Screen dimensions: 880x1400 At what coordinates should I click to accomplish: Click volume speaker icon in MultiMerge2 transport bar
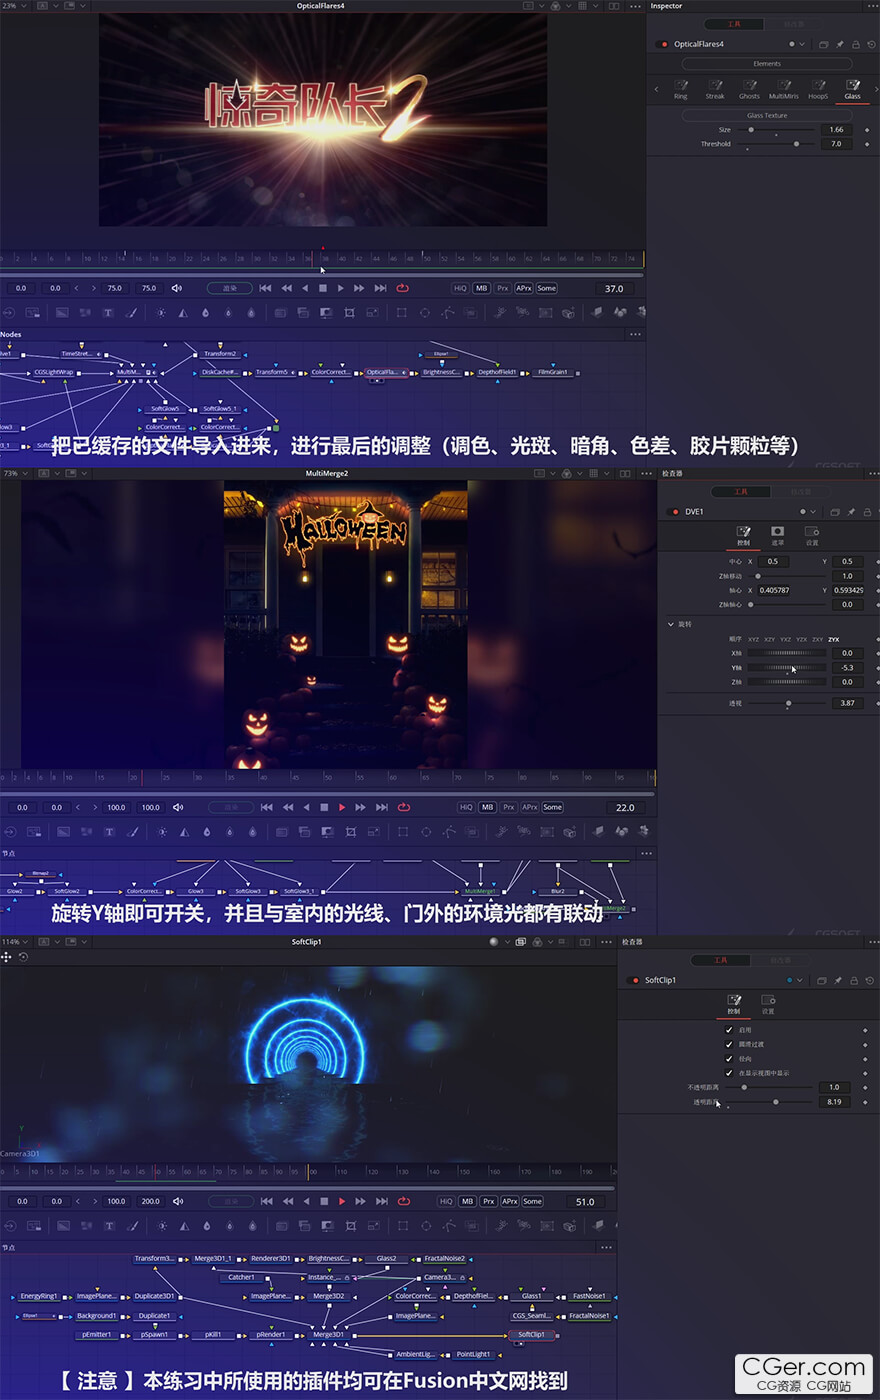[178, 807]
